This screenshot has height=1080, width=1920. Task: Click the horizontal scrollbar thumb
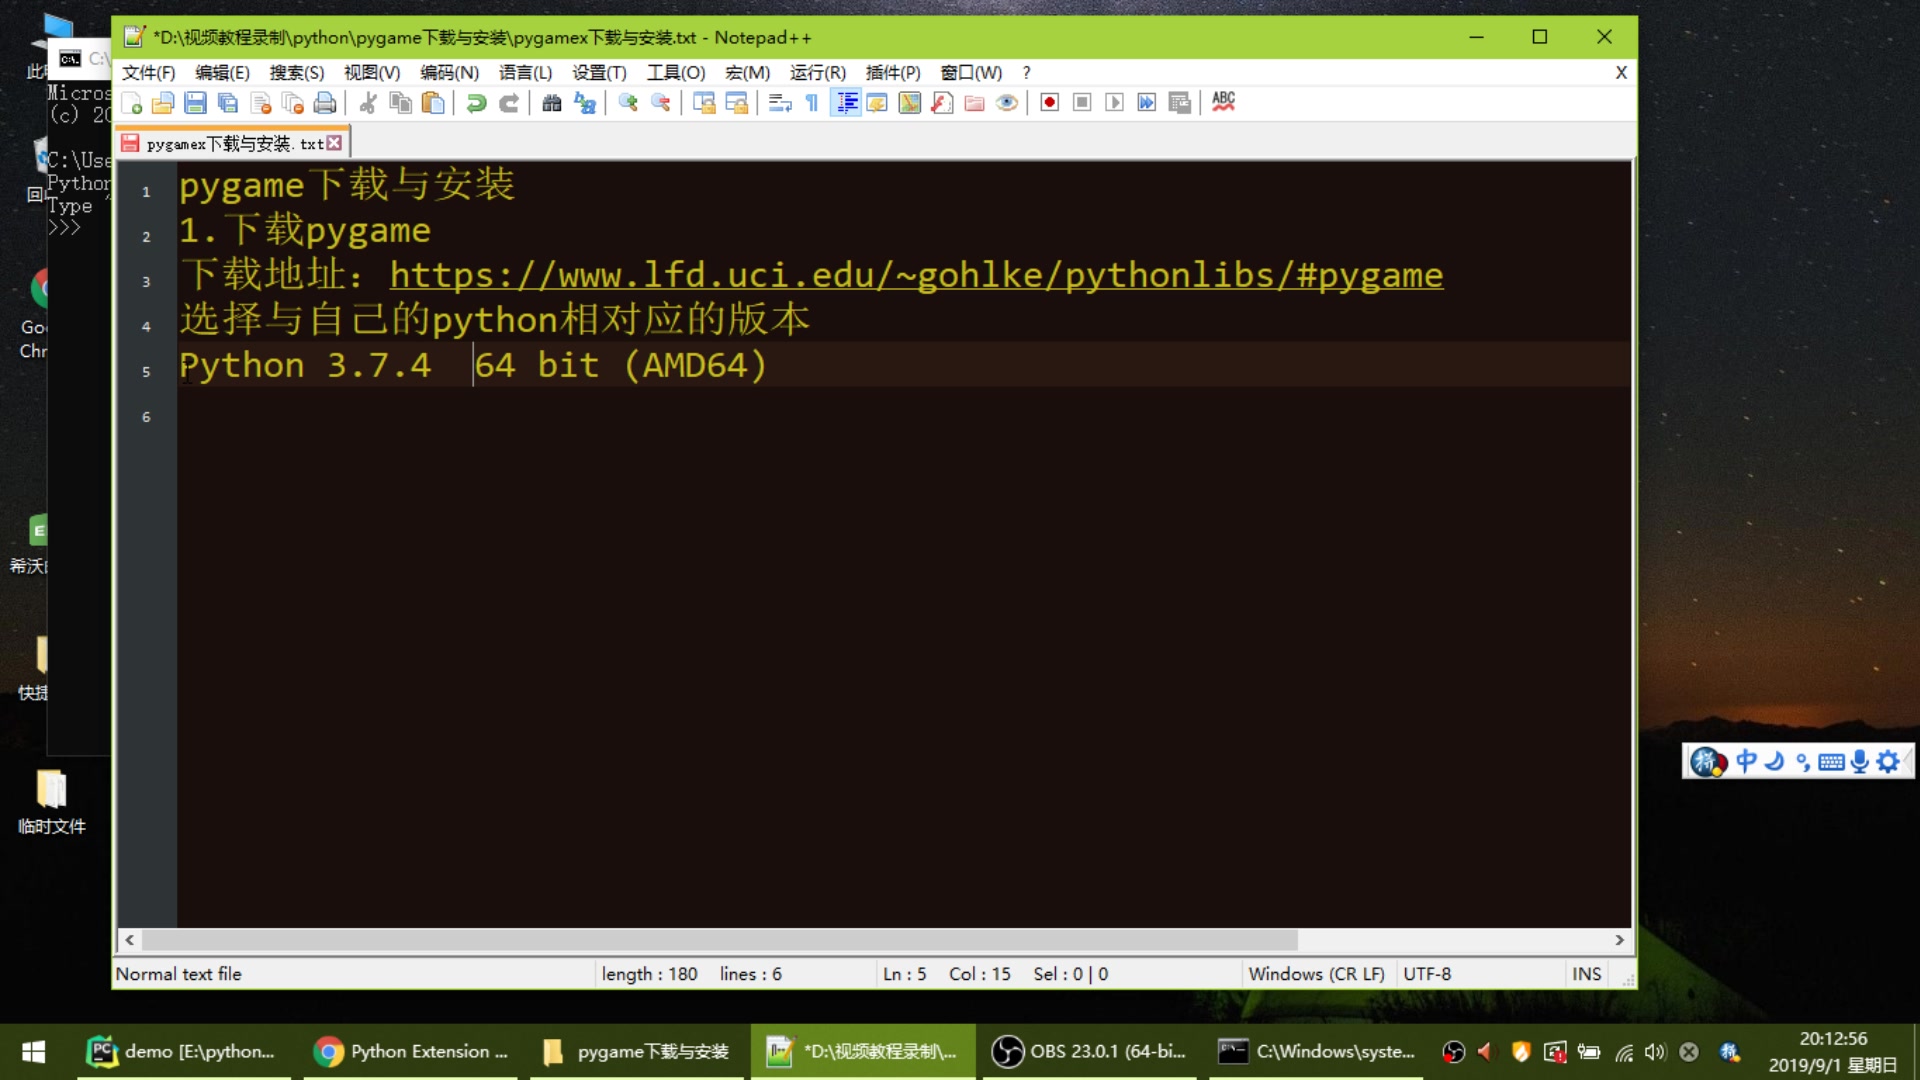(720, 940)
